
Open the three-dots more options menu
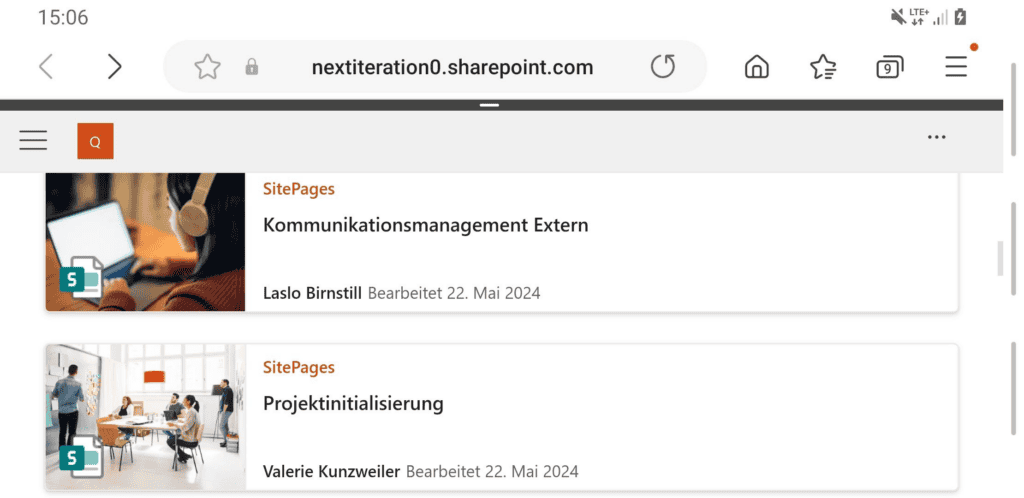coord(936,138)
